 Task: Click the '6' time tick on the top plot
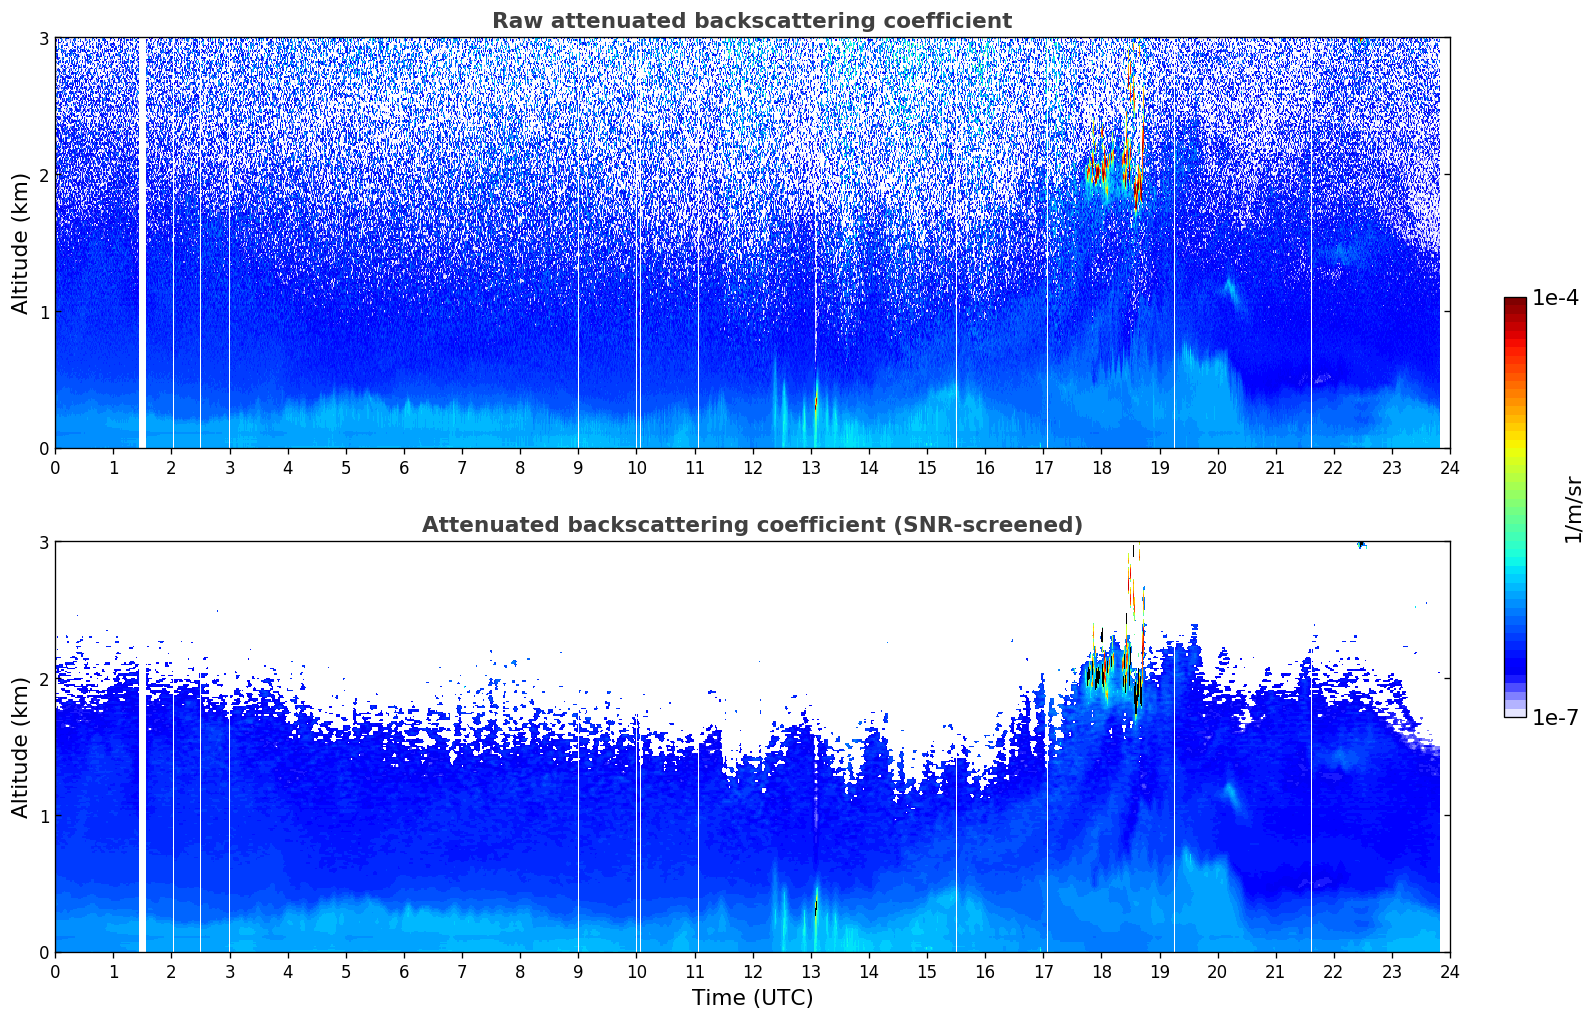point(404,467)
